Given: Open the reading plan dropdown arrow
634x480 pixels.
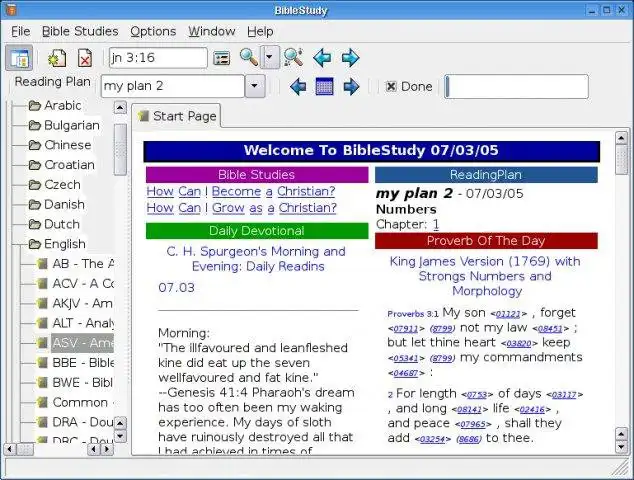Looking at the screenshot, I should (255, 86).
